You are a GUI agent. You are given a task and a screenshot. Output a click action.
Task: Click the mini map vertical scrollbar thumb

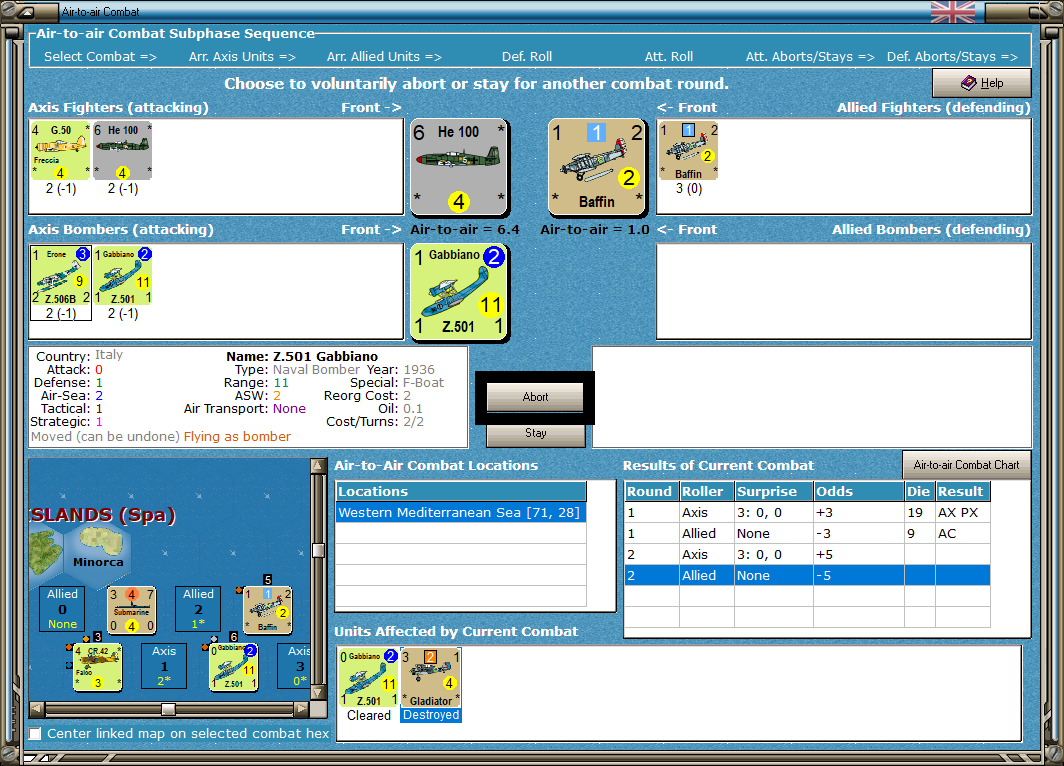pyautogui.click(x=318, y=550)
